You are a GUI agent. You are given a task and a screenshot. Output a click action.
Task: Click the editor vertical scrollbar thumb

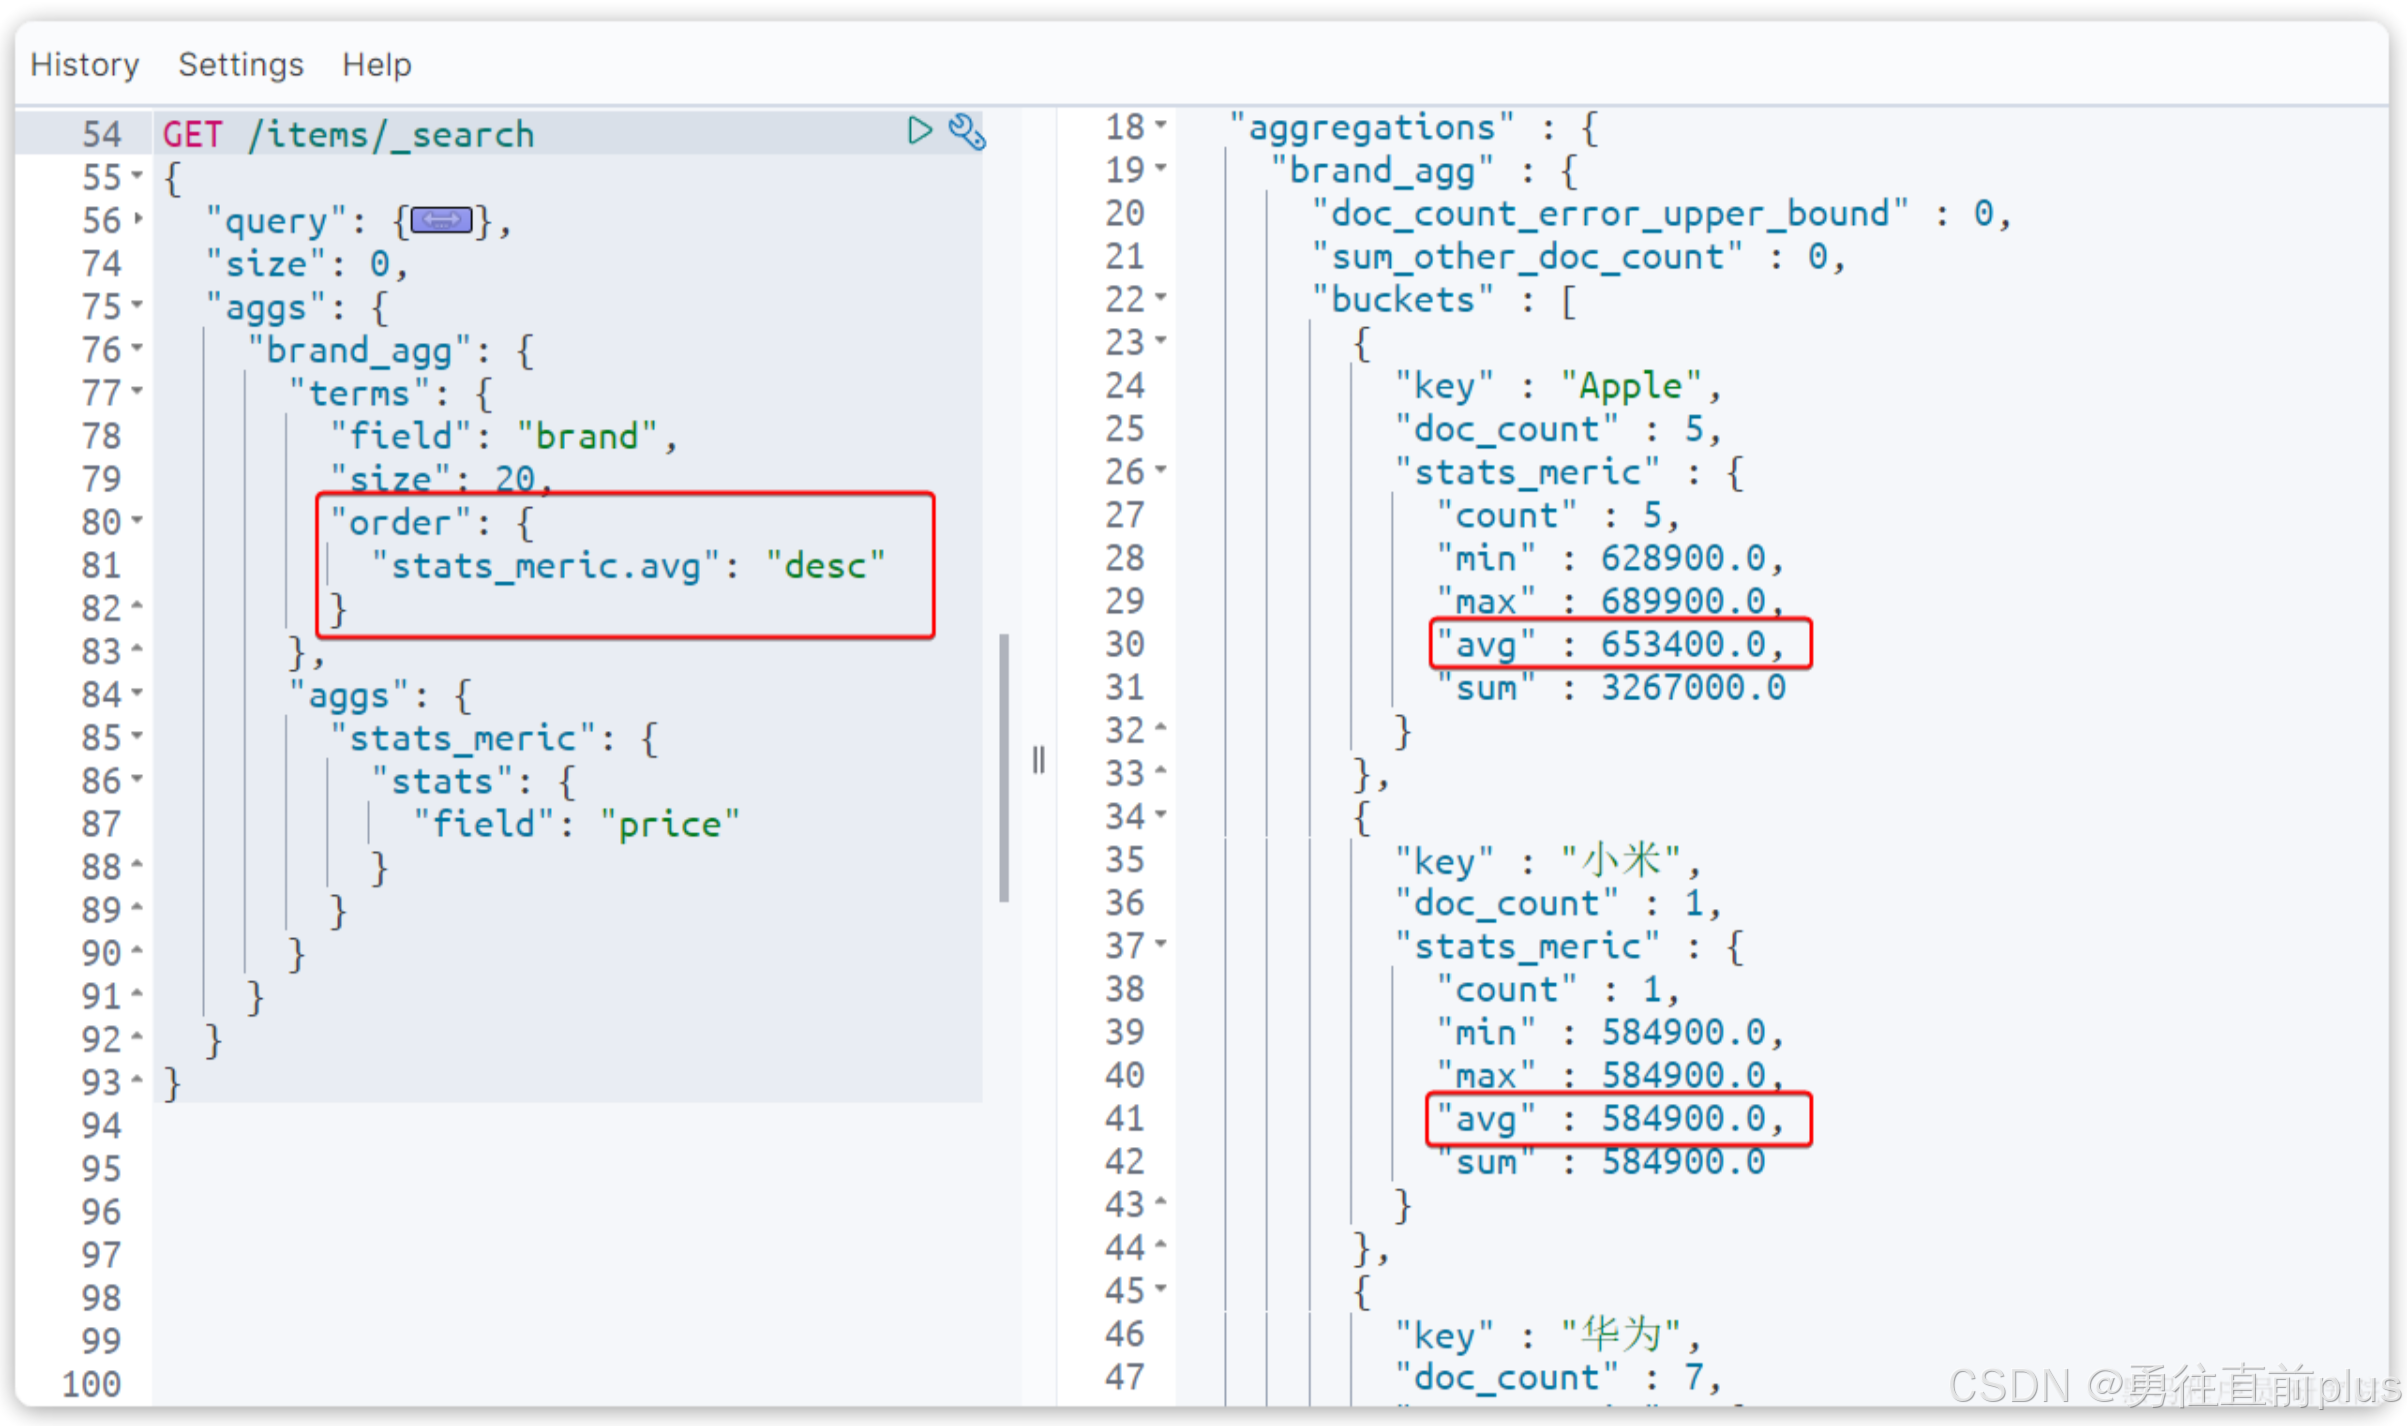click(1003, 768)
